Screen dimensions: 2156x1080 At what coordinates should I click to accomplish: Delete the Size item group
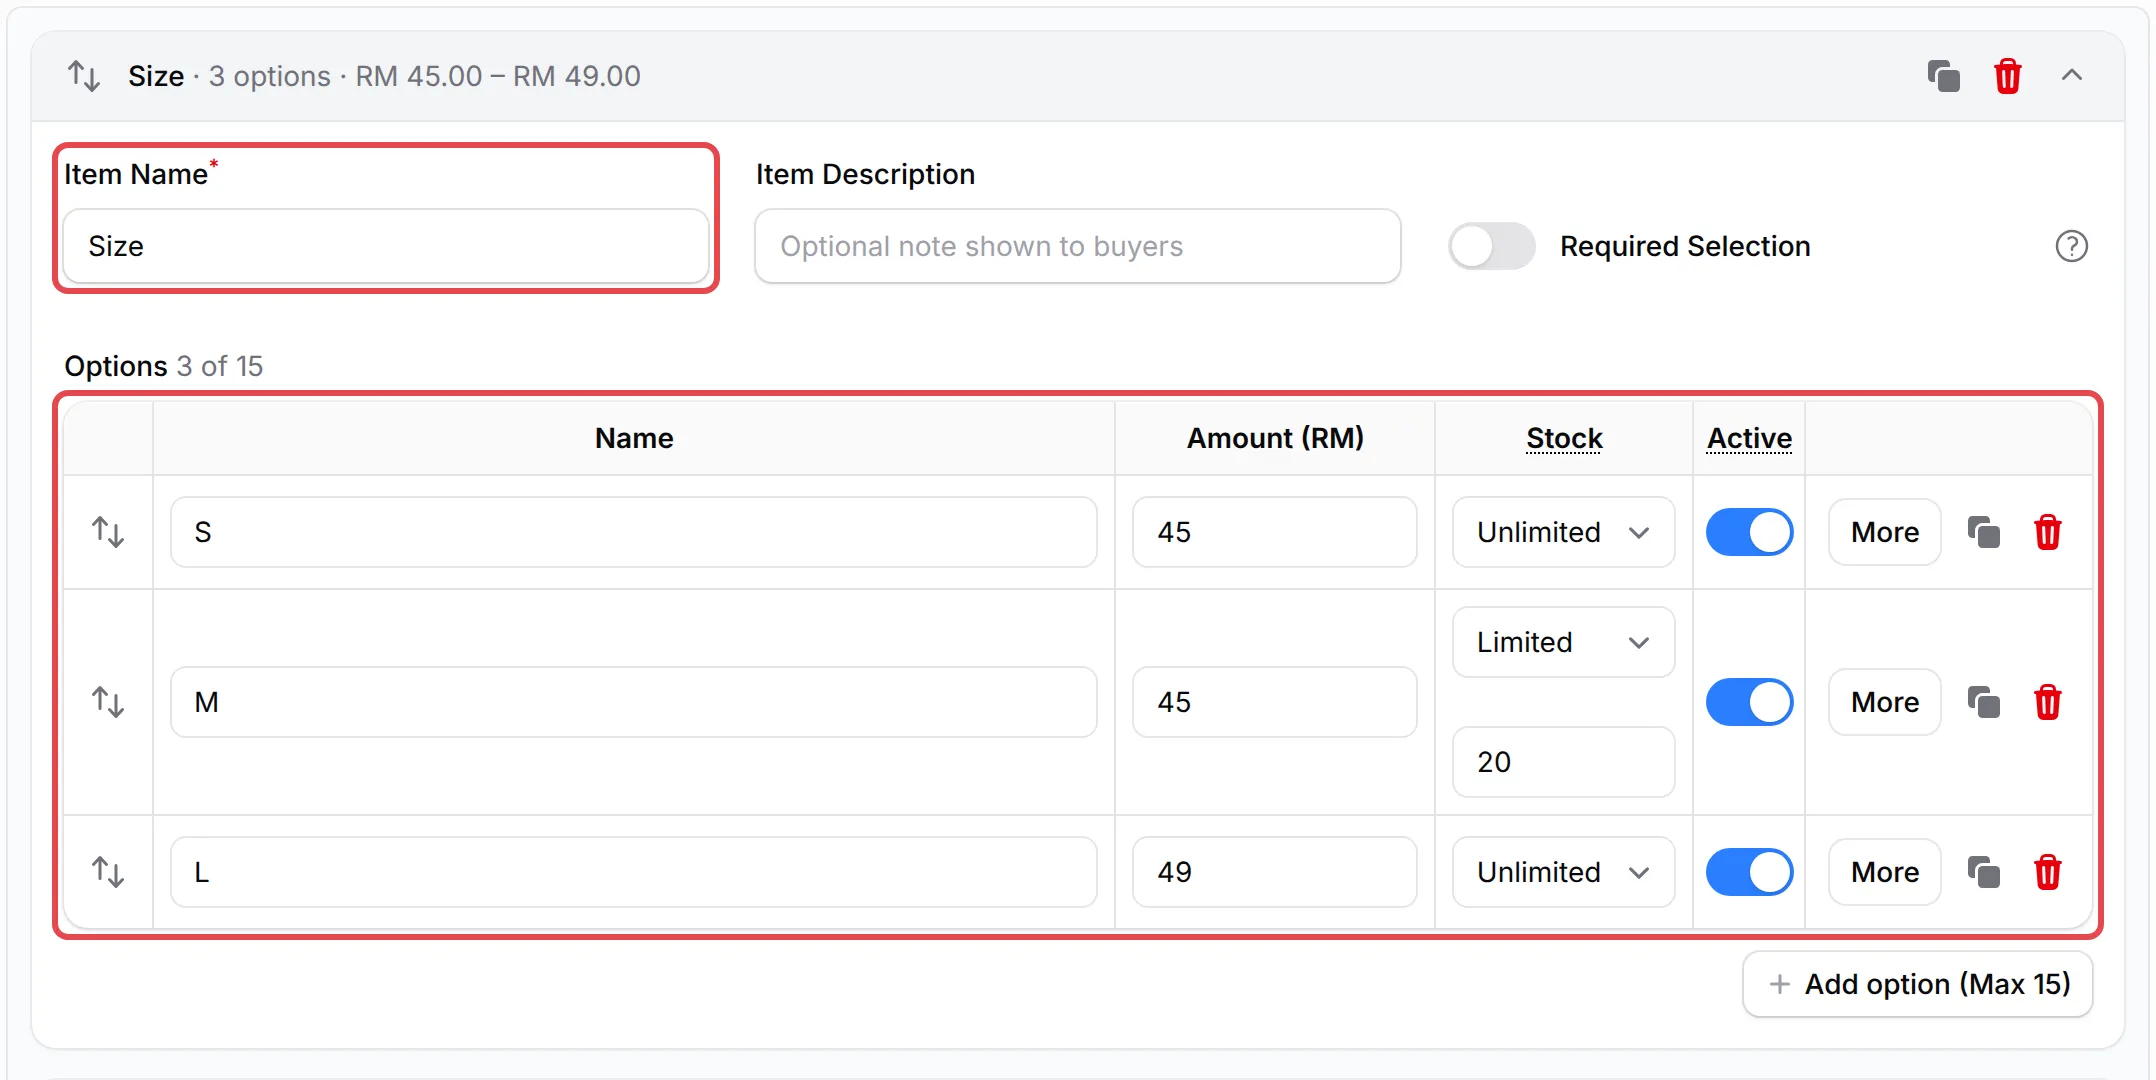(x=2008, y=76)
